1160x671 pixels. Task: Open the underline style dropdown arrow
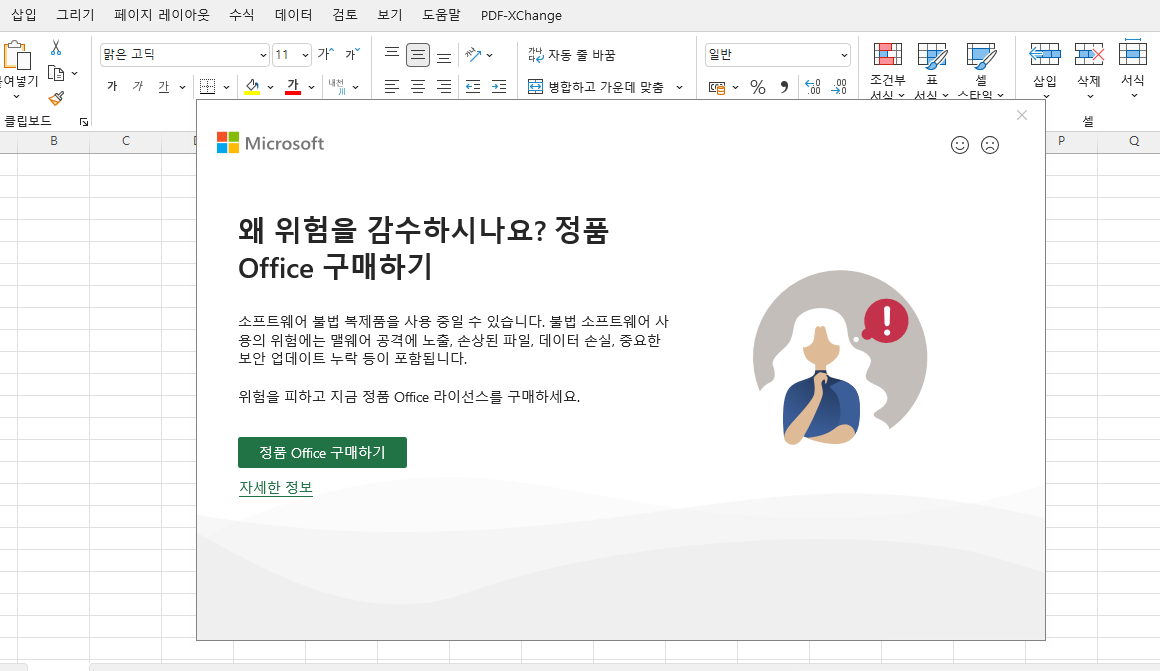coord(182,87)
